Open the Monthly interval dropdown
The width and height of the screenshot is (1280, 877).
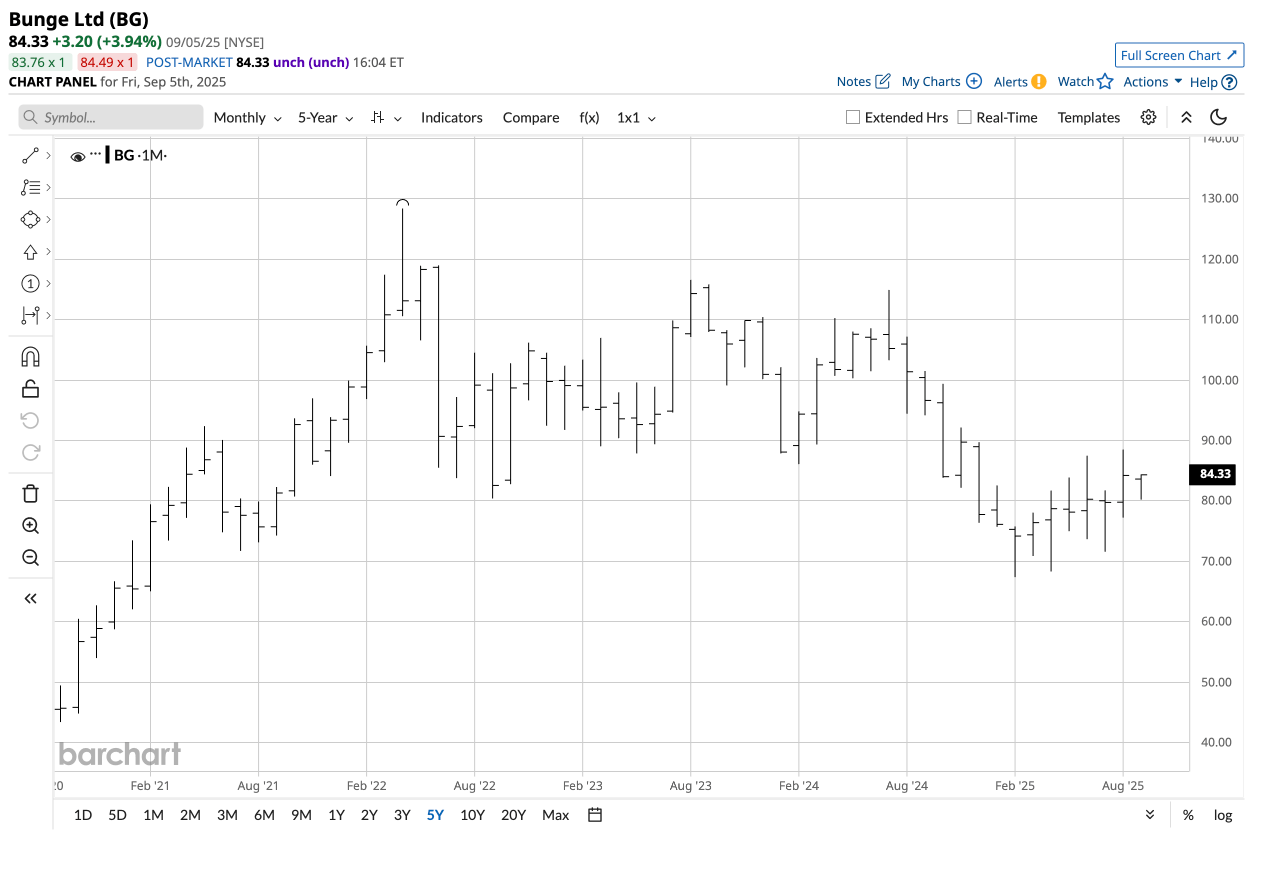click(x=246, y=117)
